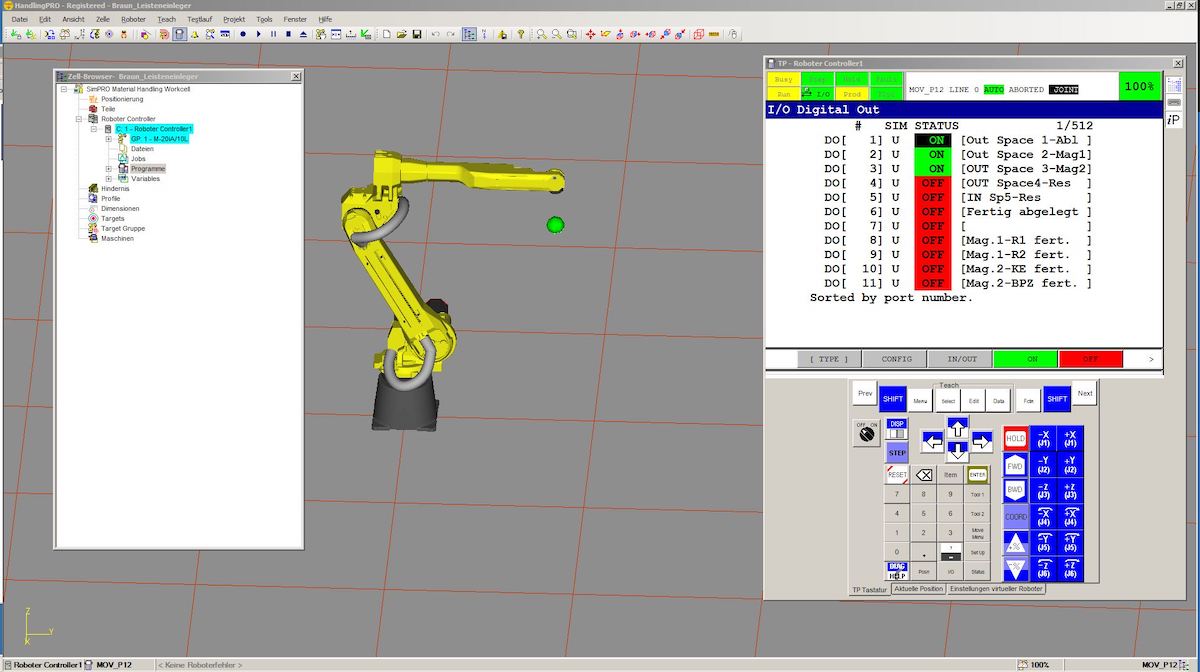The height and width of the screenshot is (672, 1200).
Task: Open the Testlauf menu
Action: coord(199,19)
